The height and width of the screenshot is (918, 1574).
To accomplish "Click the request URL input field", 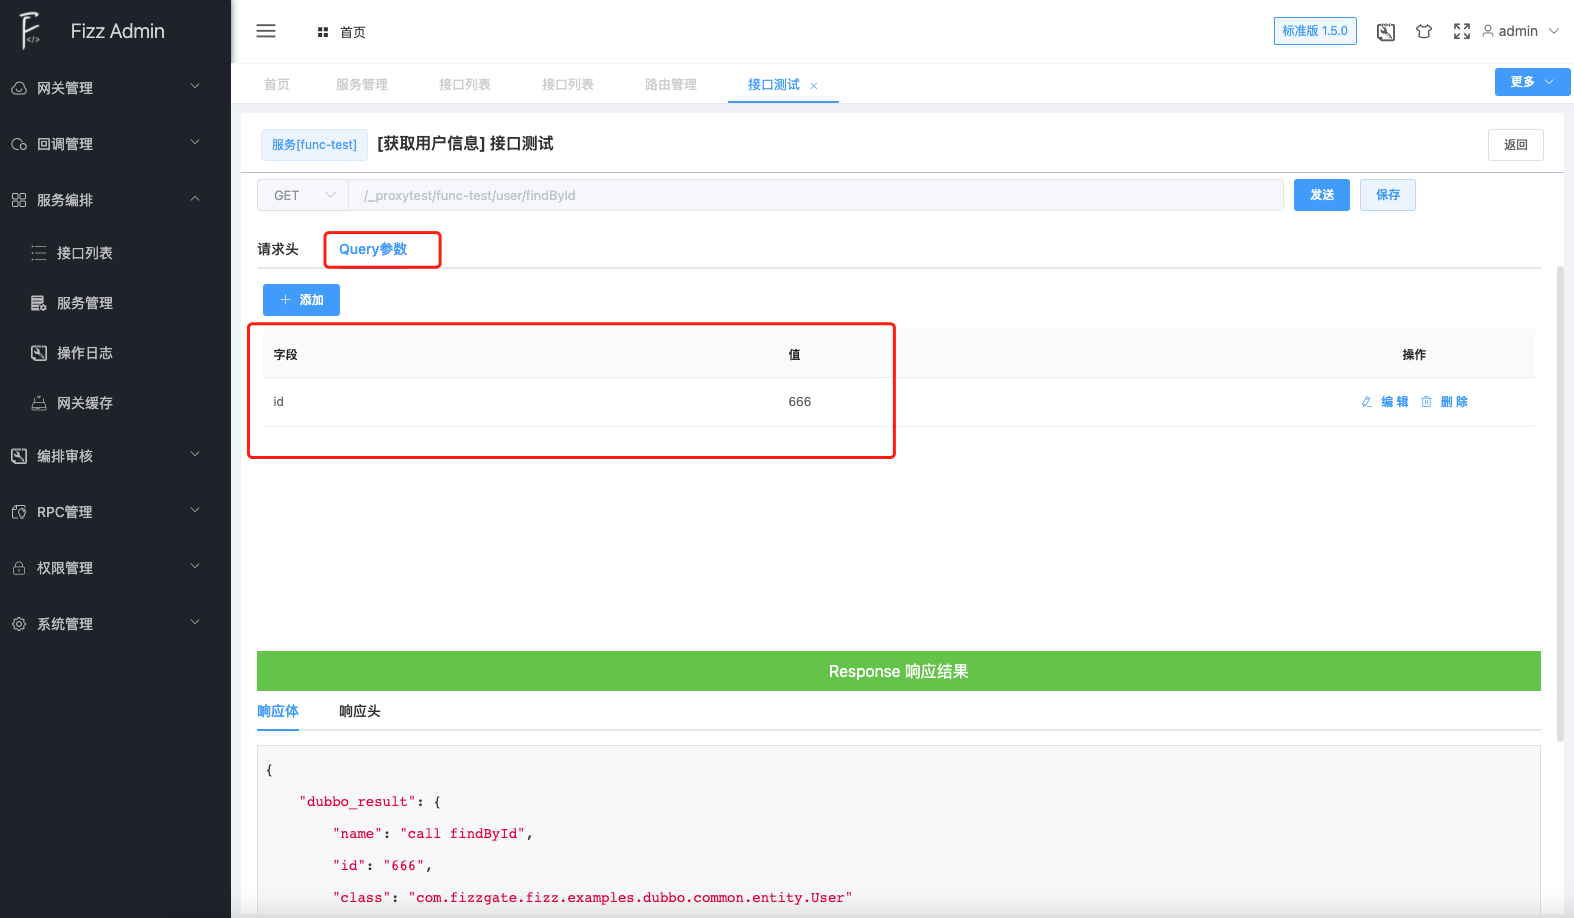I will tap(816, 195).
